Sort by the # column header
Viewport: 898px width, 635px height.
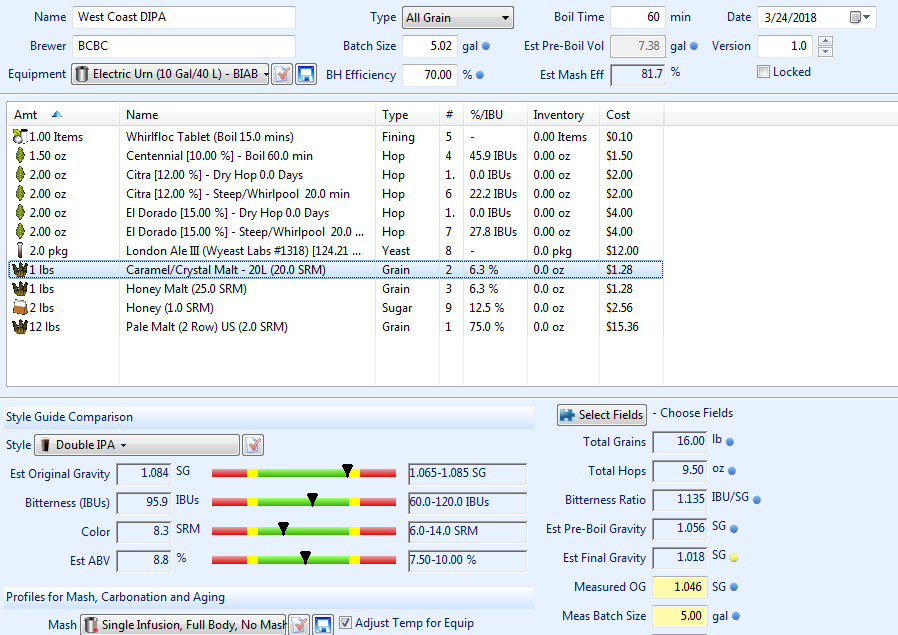coord(451,115)
